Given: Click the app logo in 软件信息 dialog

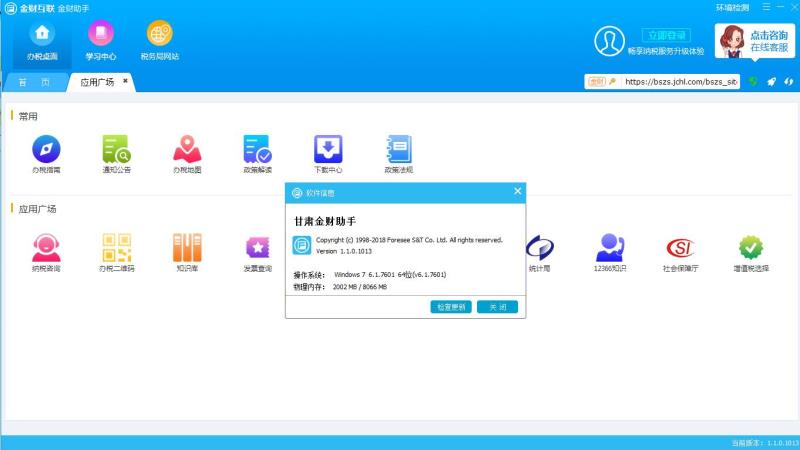Looking at the screenshot, I should [302, 245].
